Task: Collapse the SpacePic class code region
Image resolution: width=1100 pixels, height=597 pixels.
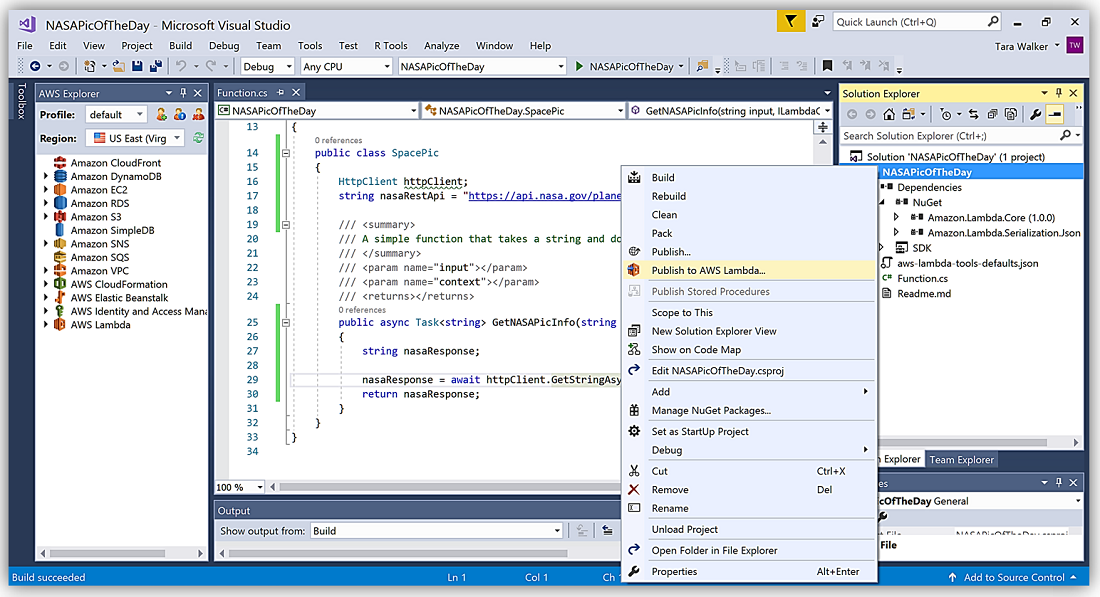Action: coord(285,154)
